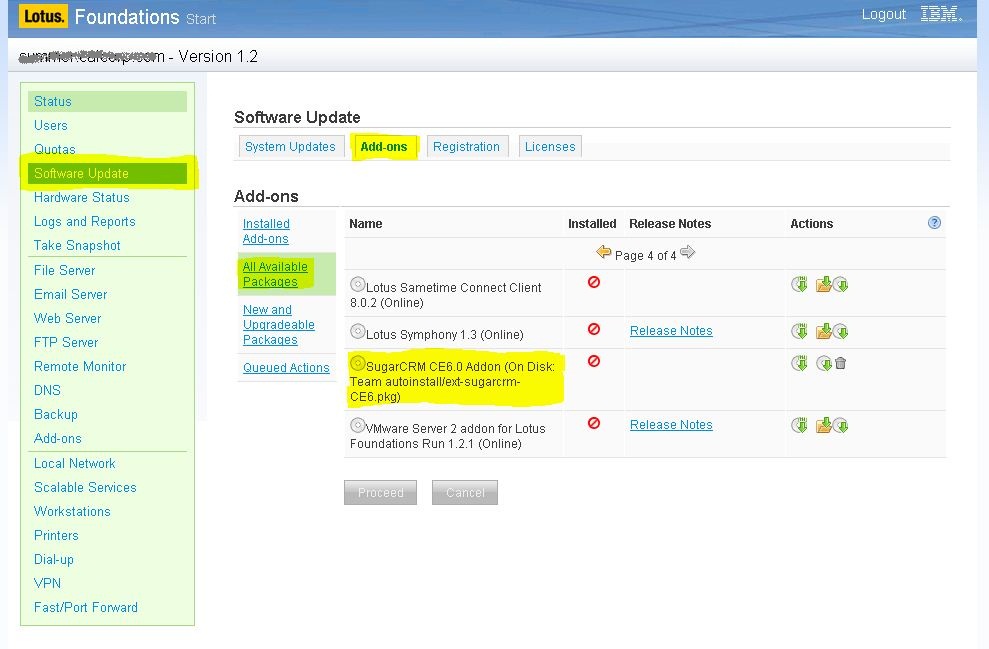The width and height of the screenshot is (989, 649).
Task: Click the badged disc install icon for VMware Server
Action: (x=799, y=425)
